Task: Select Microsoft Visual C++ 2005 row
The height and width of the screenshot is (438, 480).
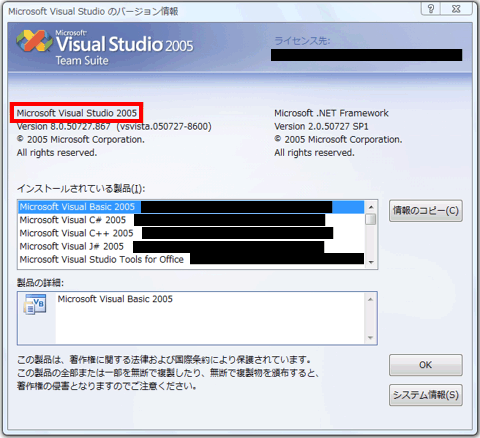Action: coord(191,233)
